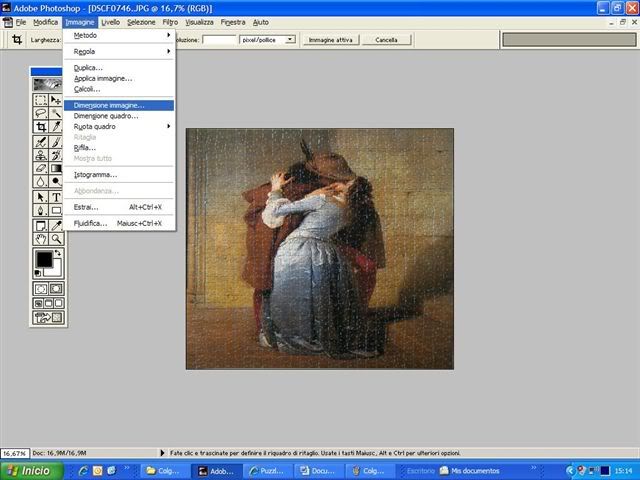The image size is (640, 480).
Task: Select the Clone Stamp tool
Action: coord(40,155)
